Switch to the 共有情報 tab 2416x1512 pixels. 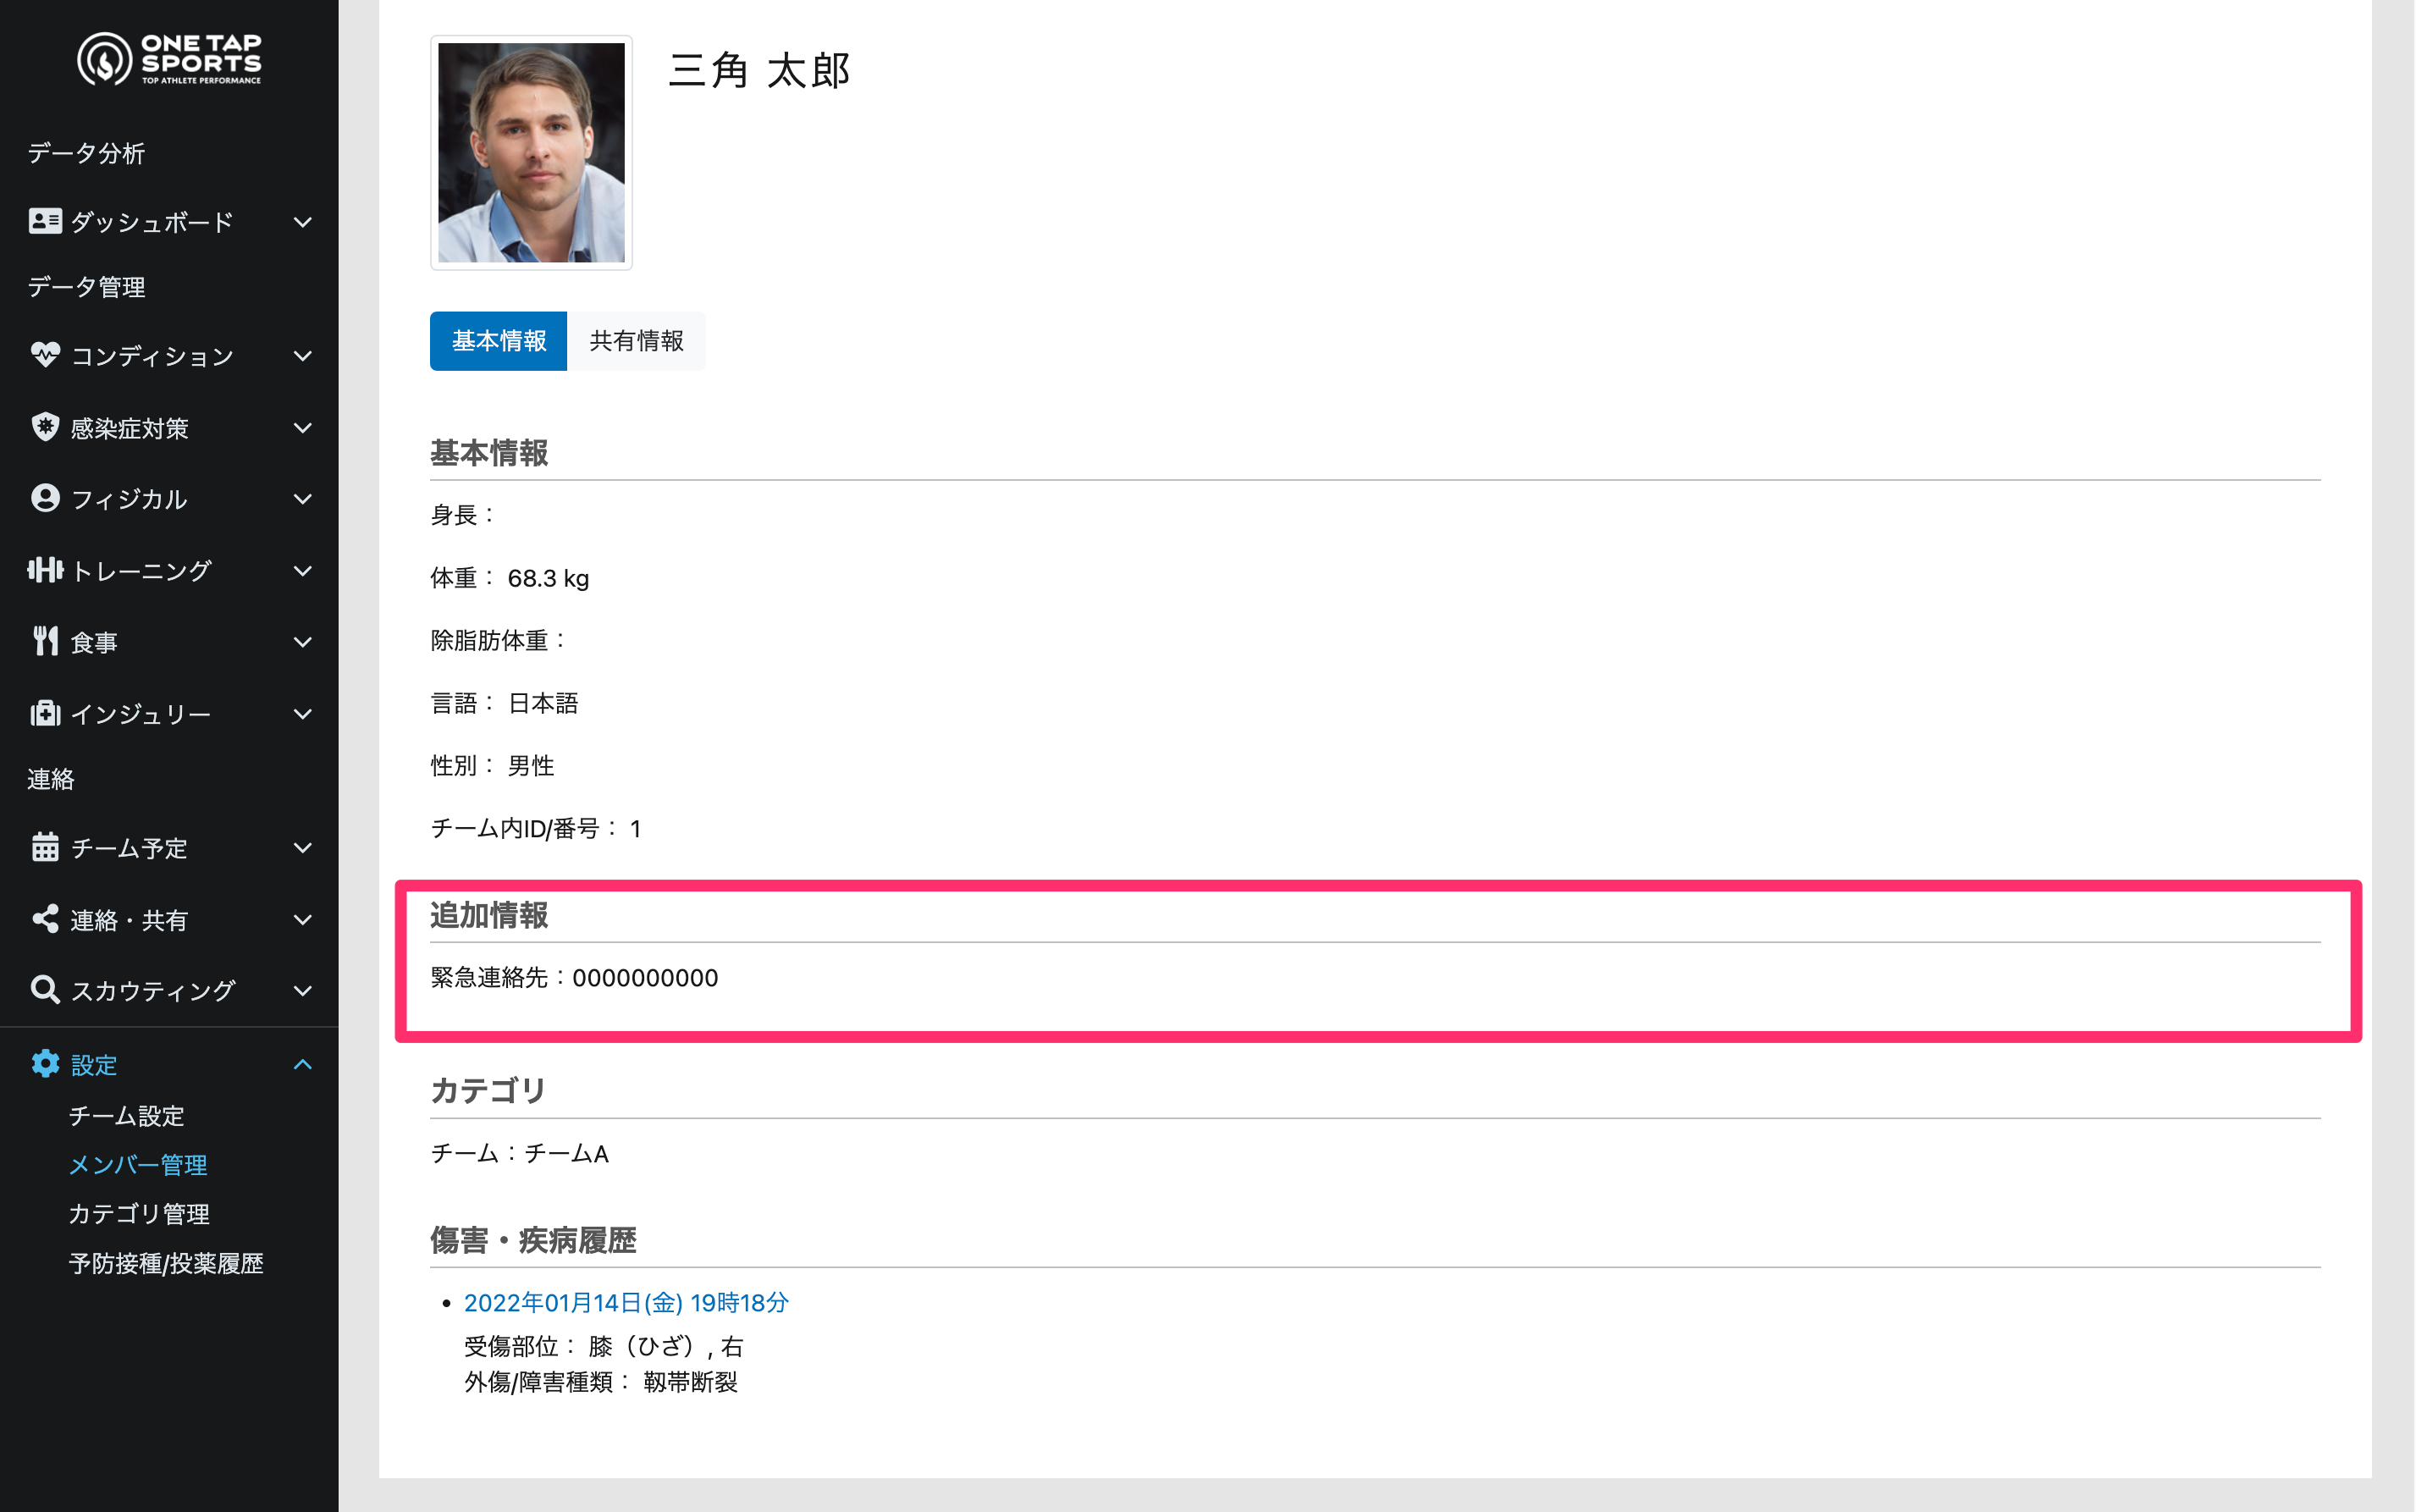tap(636, 341)
